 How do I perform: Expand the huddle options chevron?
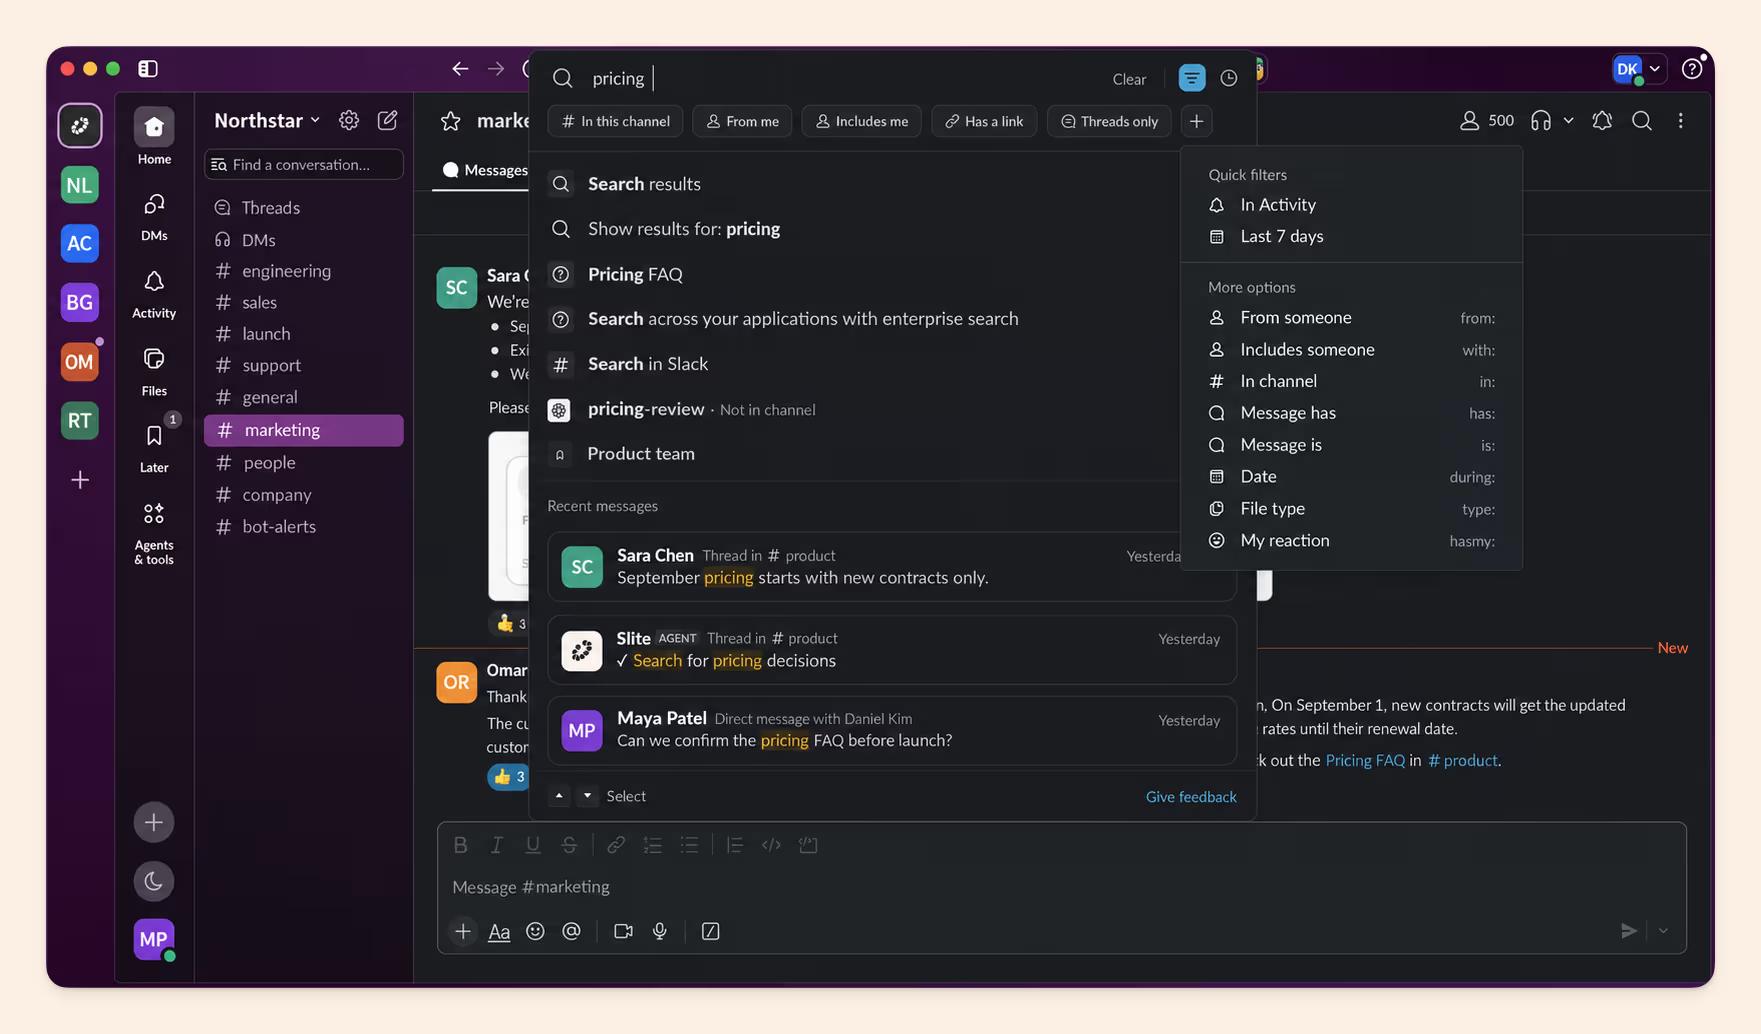pos(1568,120)
